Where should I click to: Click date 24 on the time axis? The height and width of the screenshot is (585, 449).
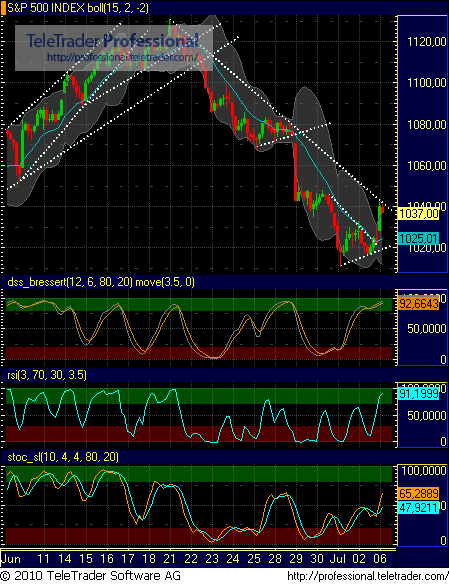[x=233, y=559]
